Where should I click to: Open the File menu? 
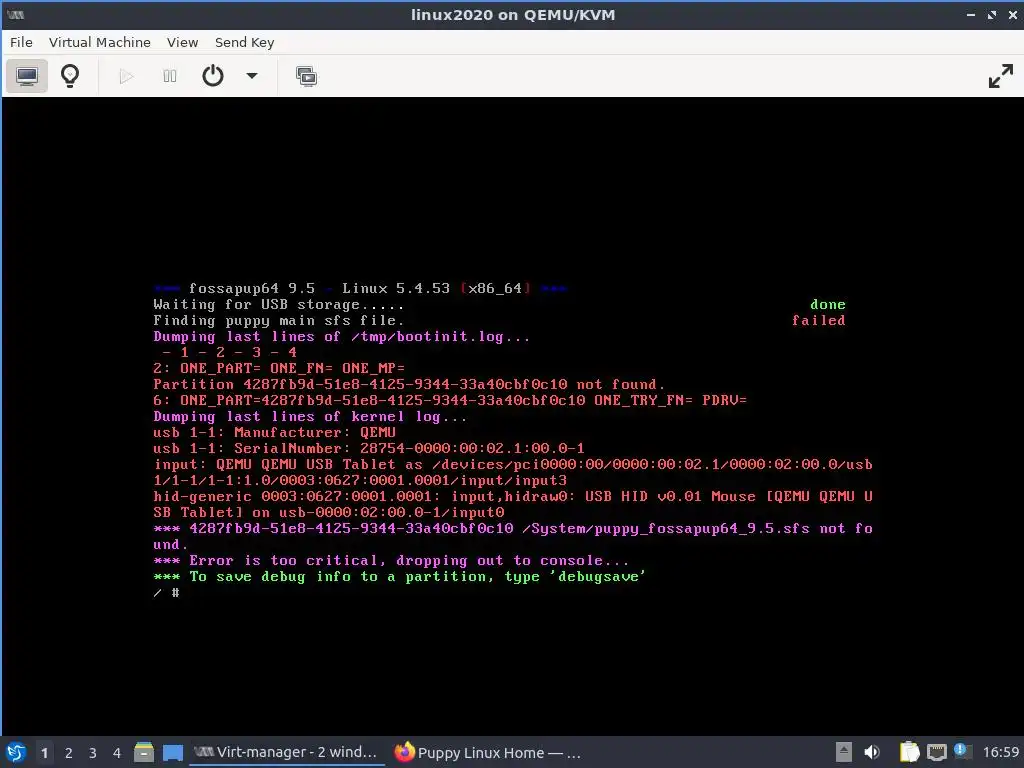click(21, 42)
